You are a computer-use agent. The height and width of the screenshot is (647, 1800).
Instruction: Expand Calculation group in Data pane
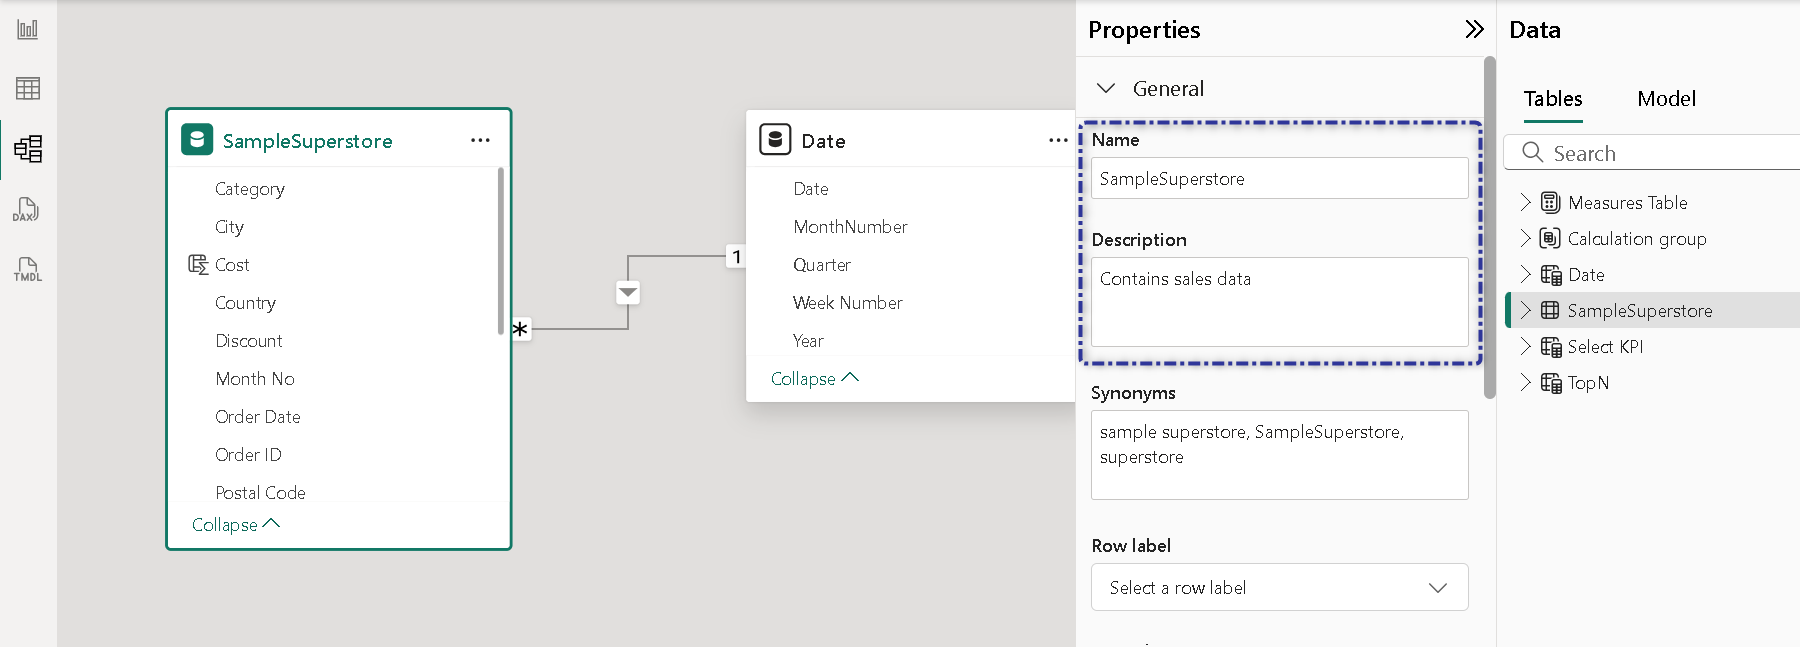[1525, 238]
